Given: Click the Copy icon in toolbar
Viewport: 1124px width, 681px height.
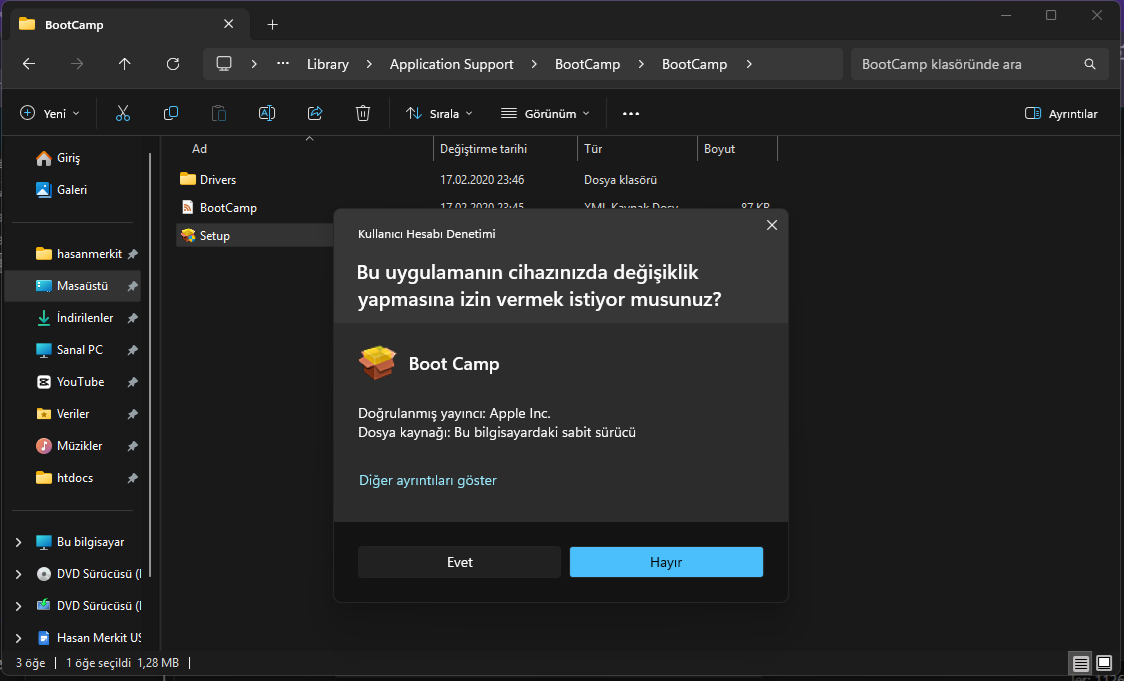Looking at the screenshot, I should click(171, 113).
